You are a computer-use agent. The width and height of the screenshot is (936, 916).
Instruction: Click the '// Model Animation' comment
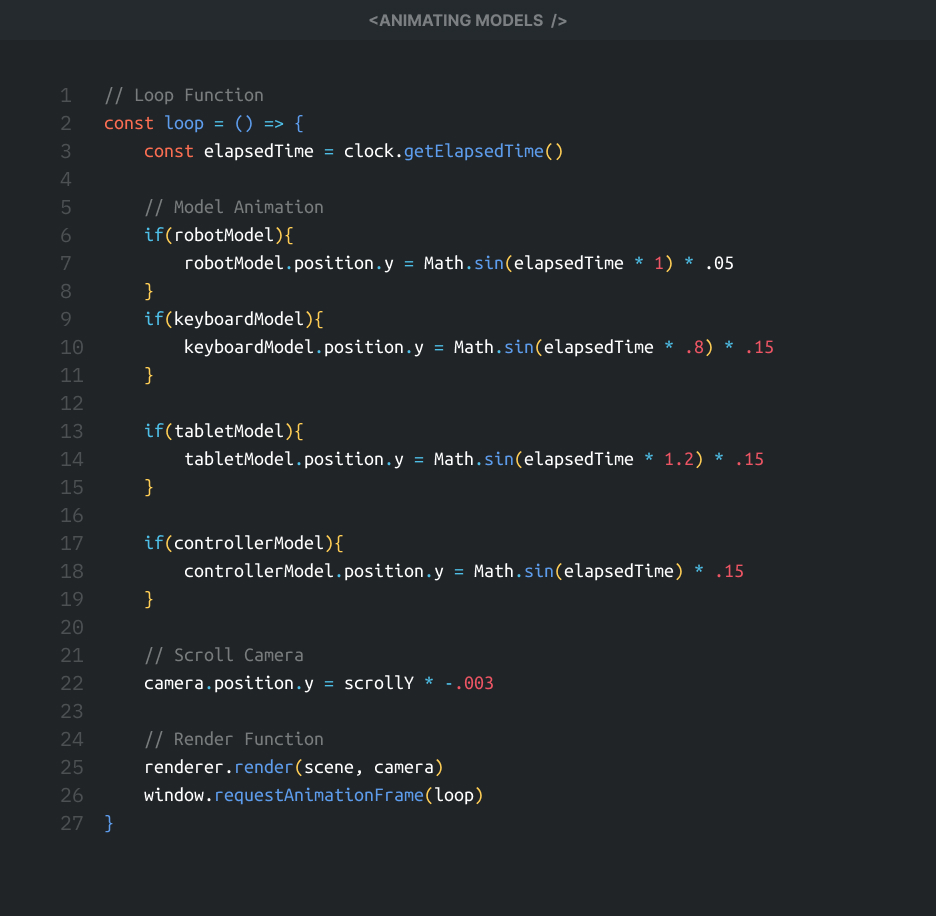point(233,207)
